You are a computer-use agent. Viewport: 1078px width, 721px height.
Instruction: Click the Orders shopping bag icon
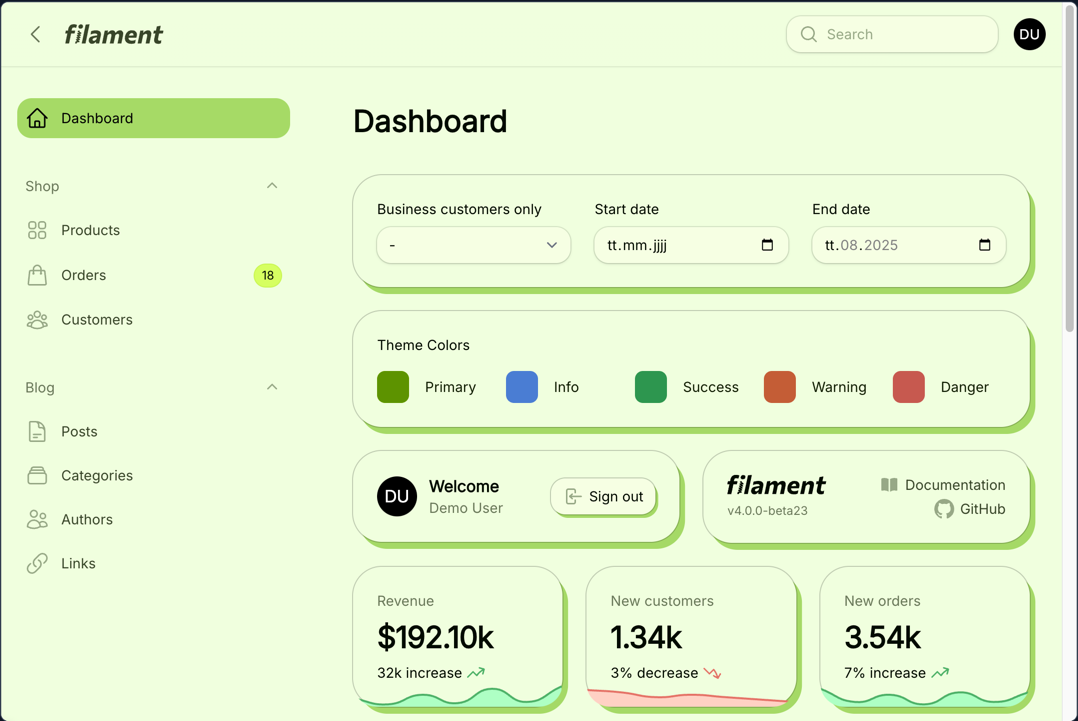[37, 275]
